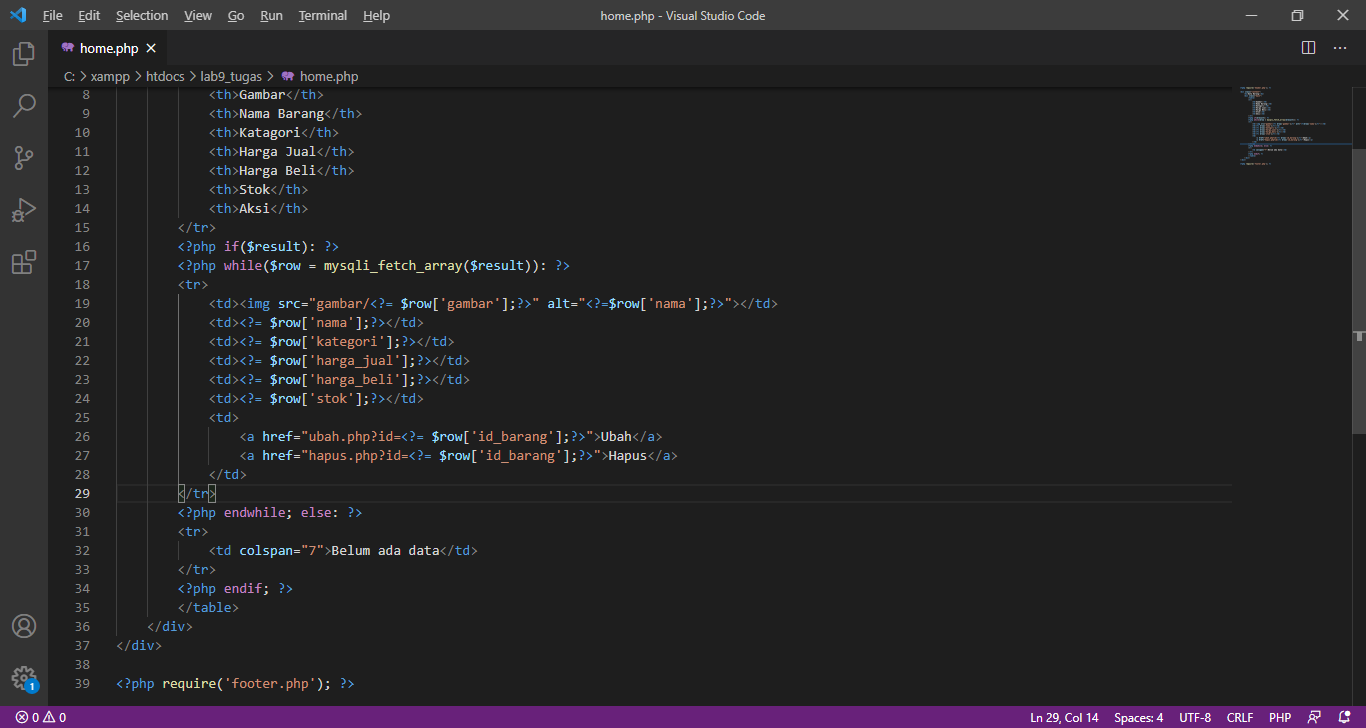
Task: Open the Manage settings gear
Action: click(x=24, y=677)
